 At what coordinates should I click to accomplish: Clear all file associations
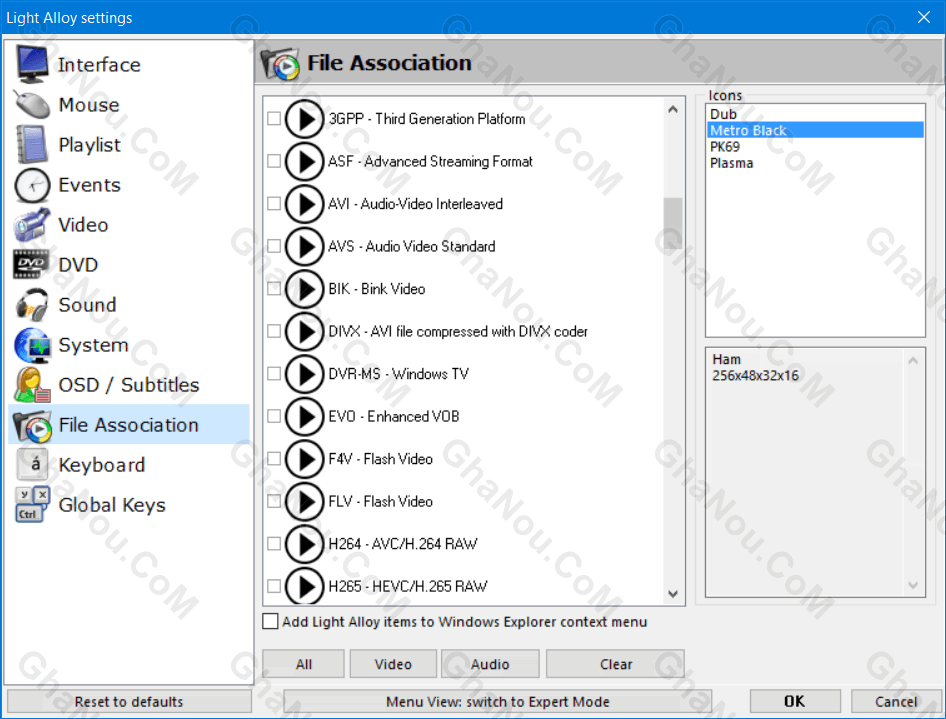(615, 664)
